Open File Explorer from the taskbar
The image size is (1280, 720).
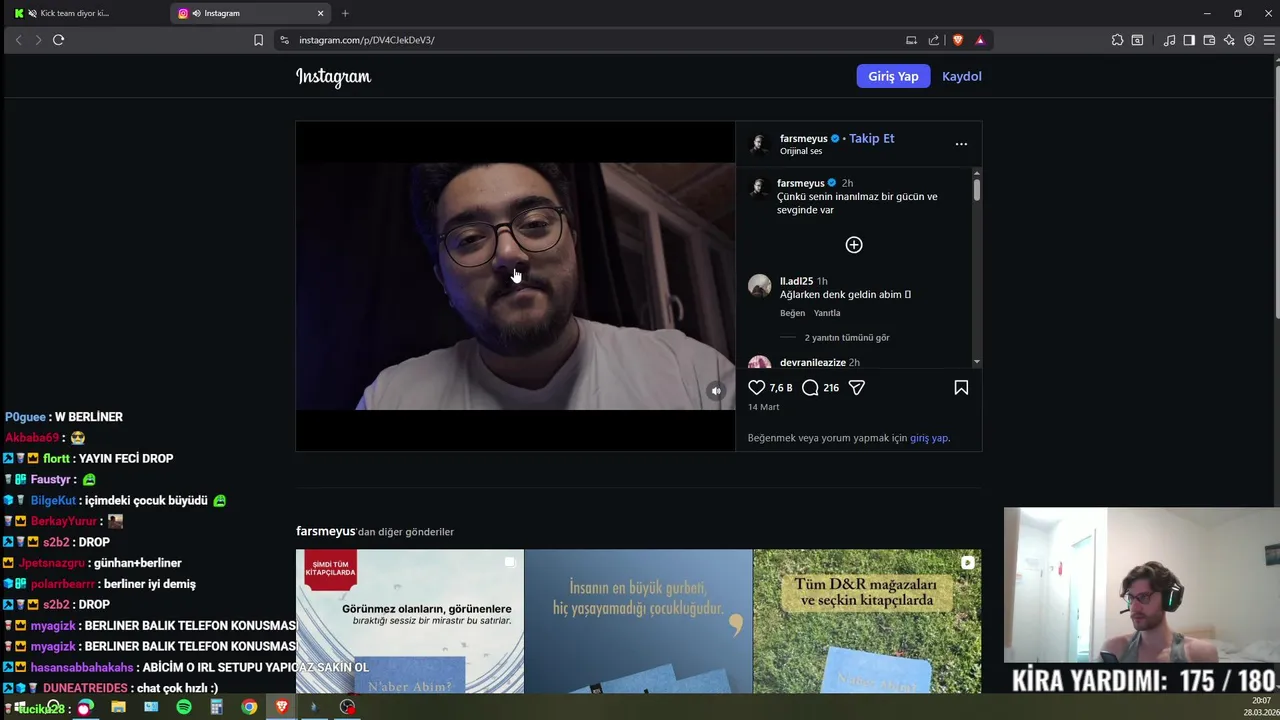coord(118,707)
